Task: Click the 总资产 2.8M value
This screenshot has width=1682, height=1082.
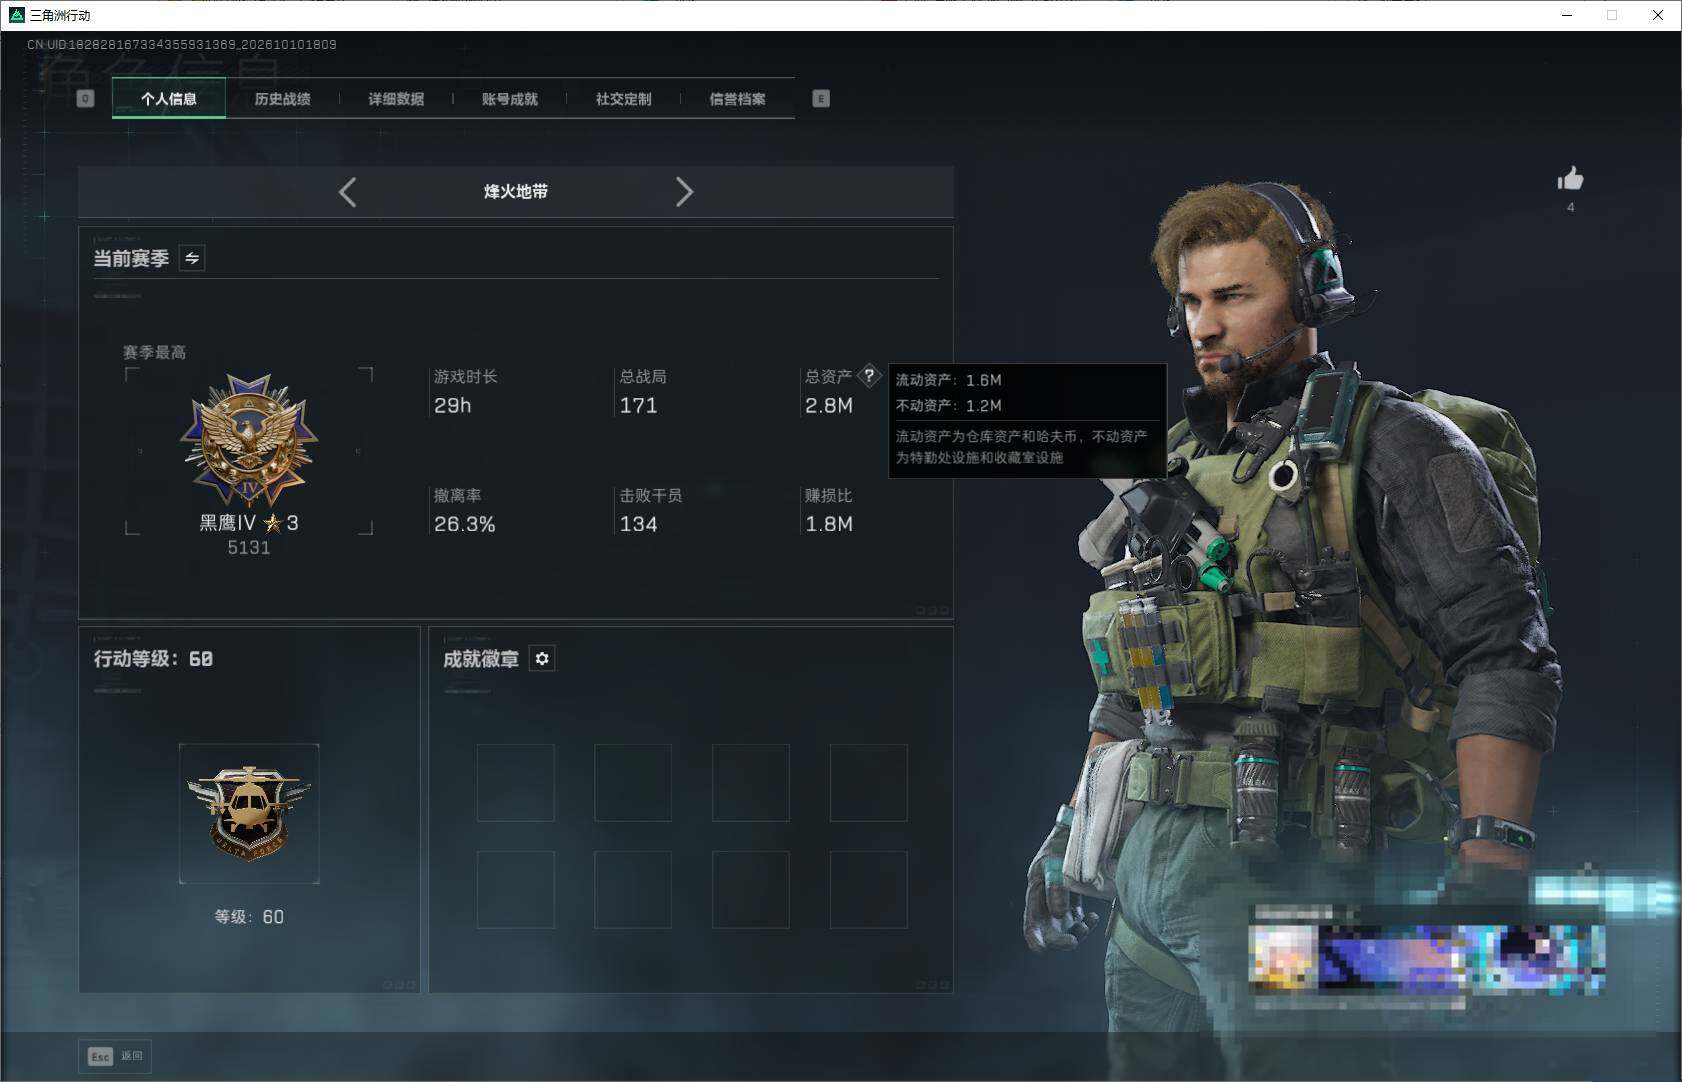Action: click(829, 405)
